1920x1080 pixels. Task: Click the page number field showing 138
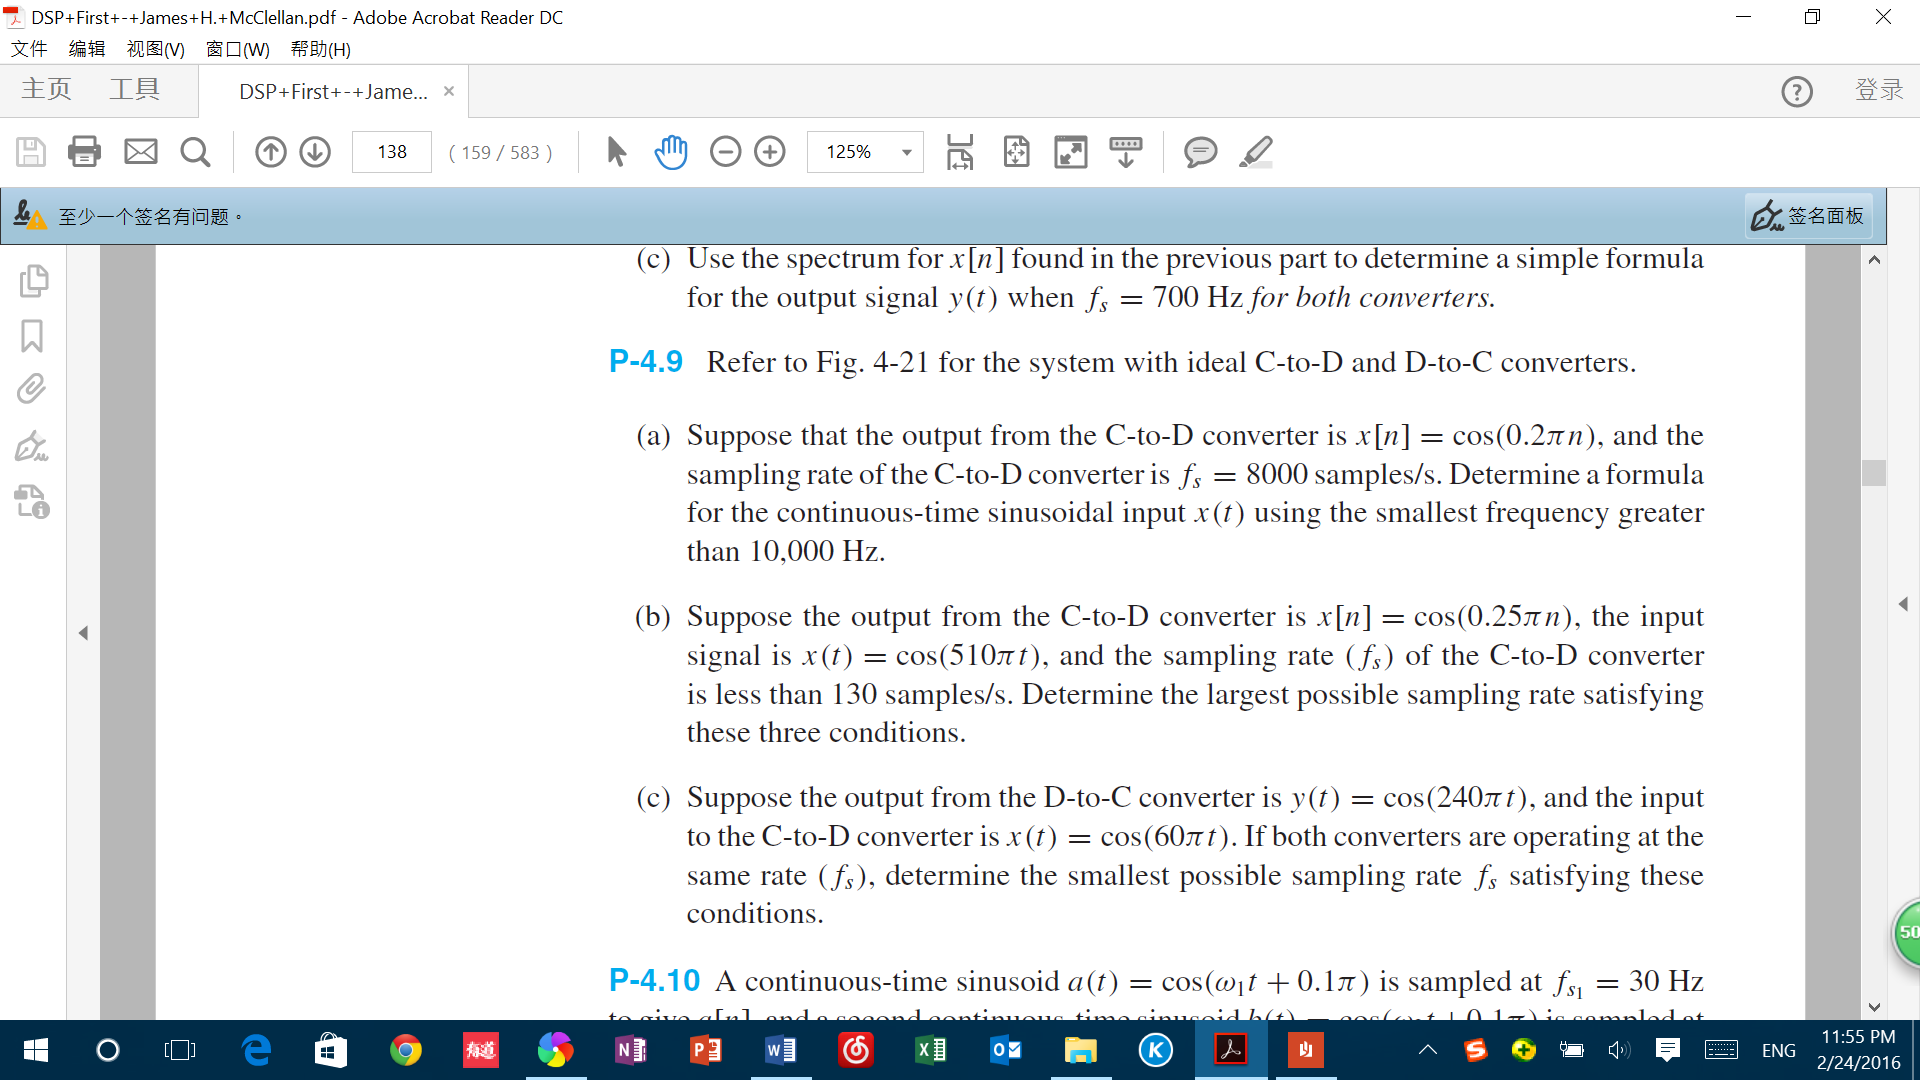tap(392, 152)
